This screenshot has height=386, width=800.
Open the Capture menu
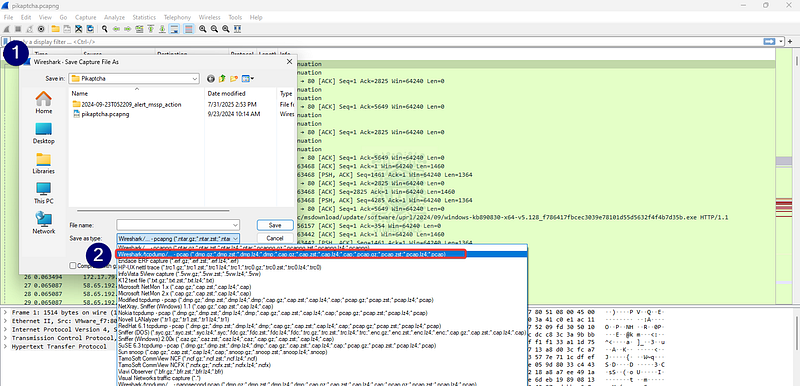pos(85,17)
